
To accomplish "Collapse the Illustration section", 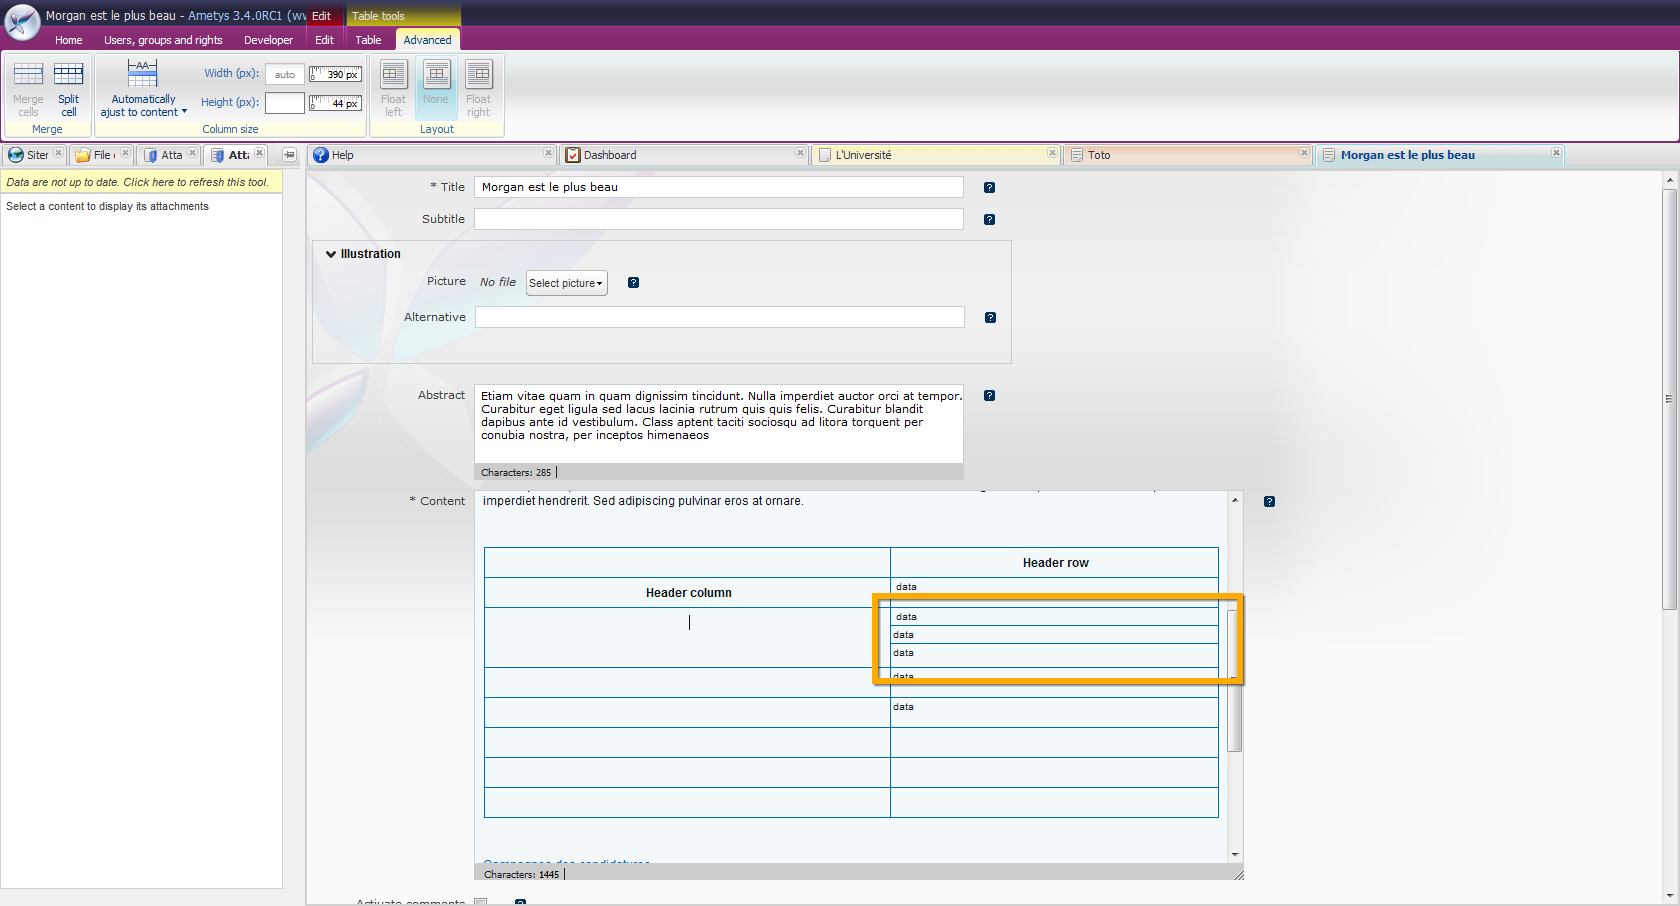I will pos(331,254).
